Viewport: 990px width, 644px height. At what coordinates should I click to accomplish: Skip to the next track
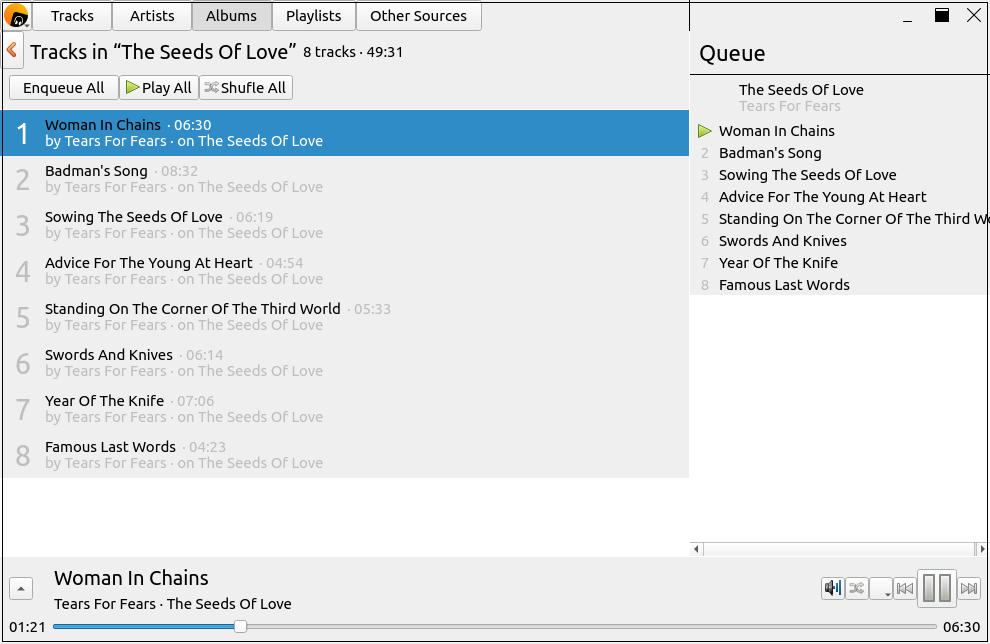pyautogui.click(x=969, y=588)
